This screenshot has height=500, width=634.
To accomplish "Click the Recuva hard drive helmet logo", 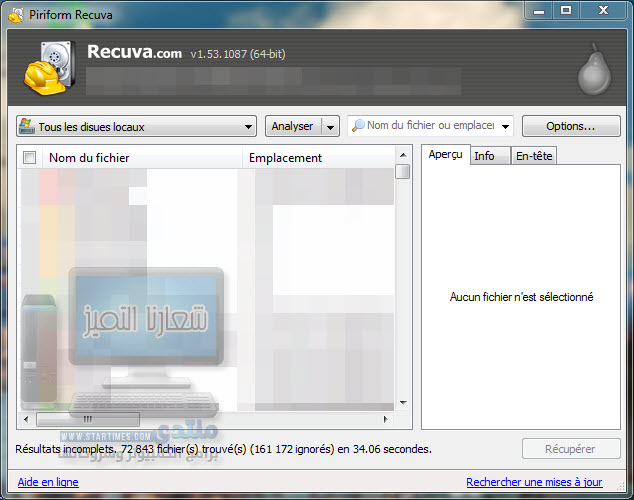I will (x=49, y=68).
